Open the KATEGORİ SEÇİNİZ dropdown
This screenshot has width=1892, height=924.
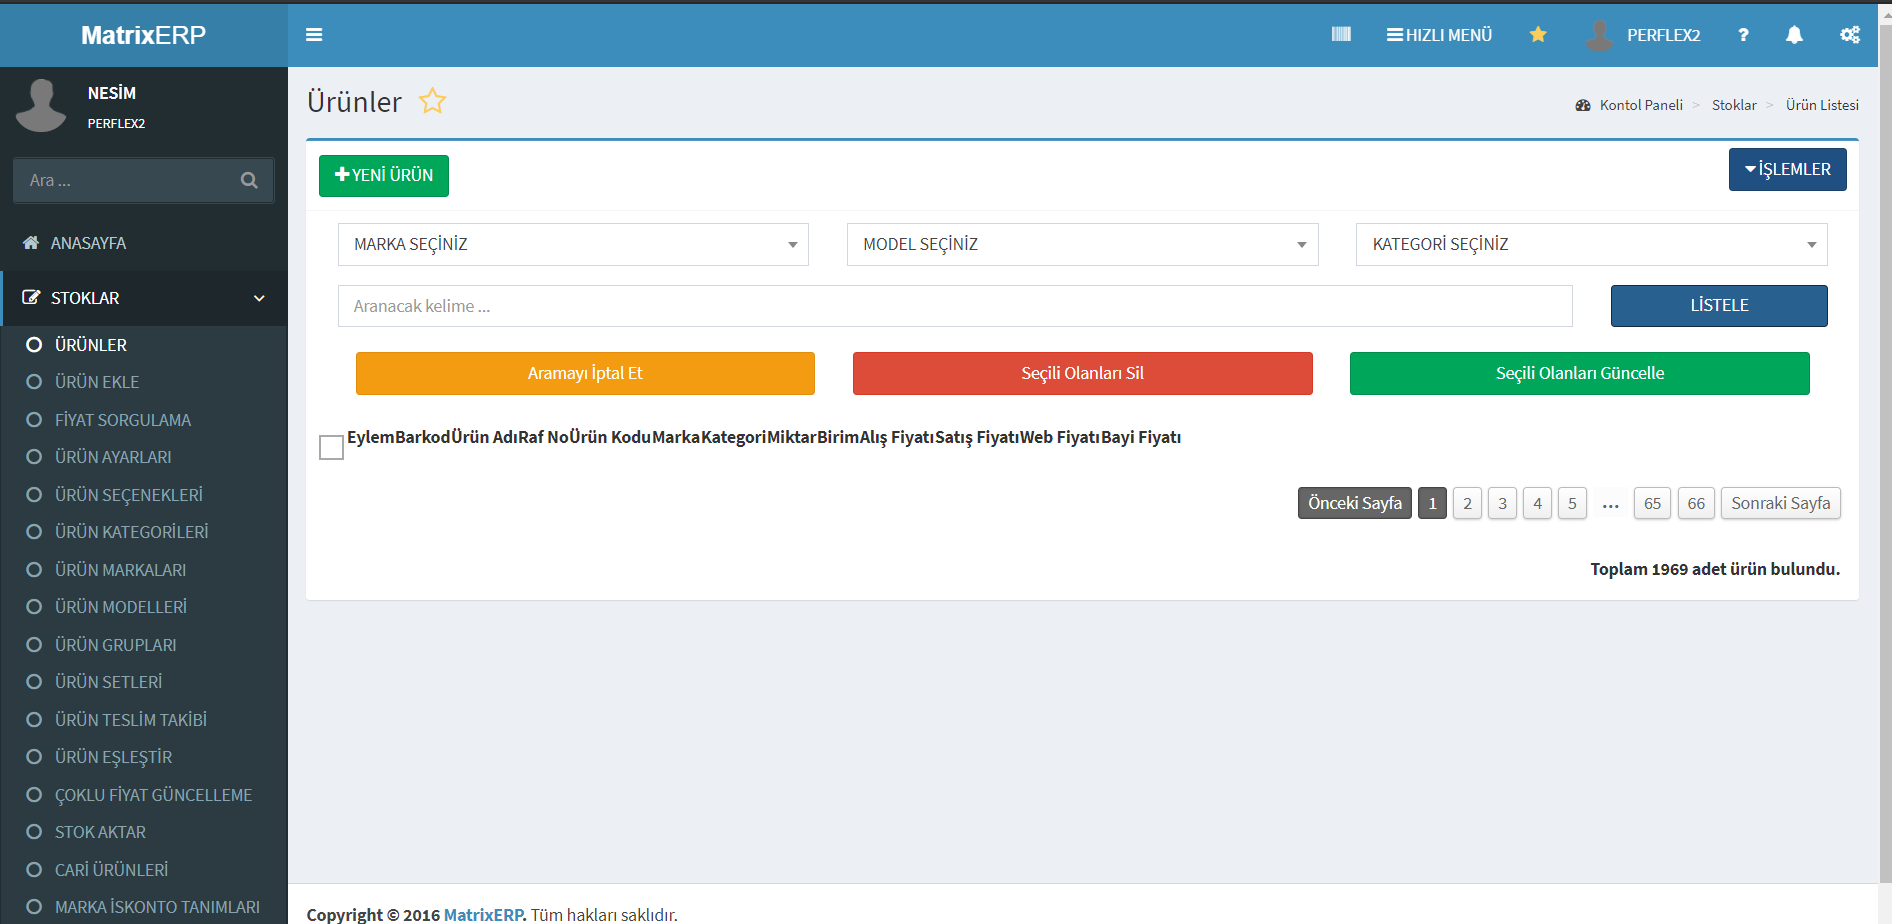(x=1590, y=245)
